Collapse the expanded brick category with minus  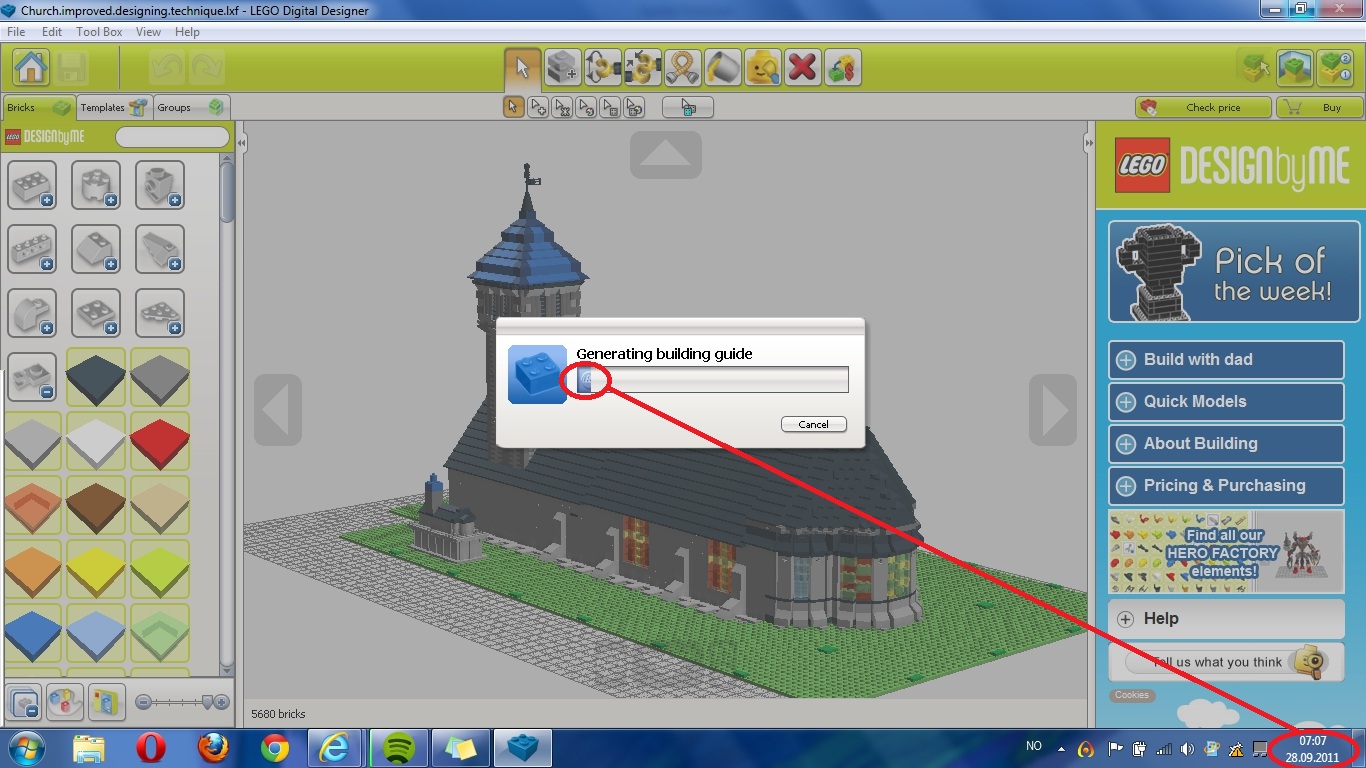(x=32, y=377)
